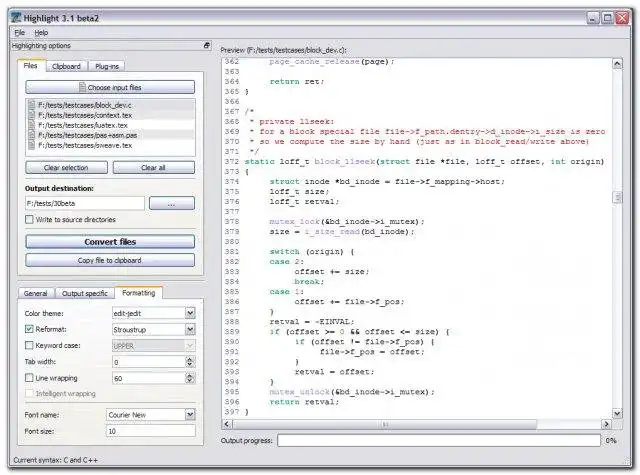The width and height of the screenshot is (640, 475).
Task: Enable the Keyword case checkbox
Action: (x=29, y=345)
